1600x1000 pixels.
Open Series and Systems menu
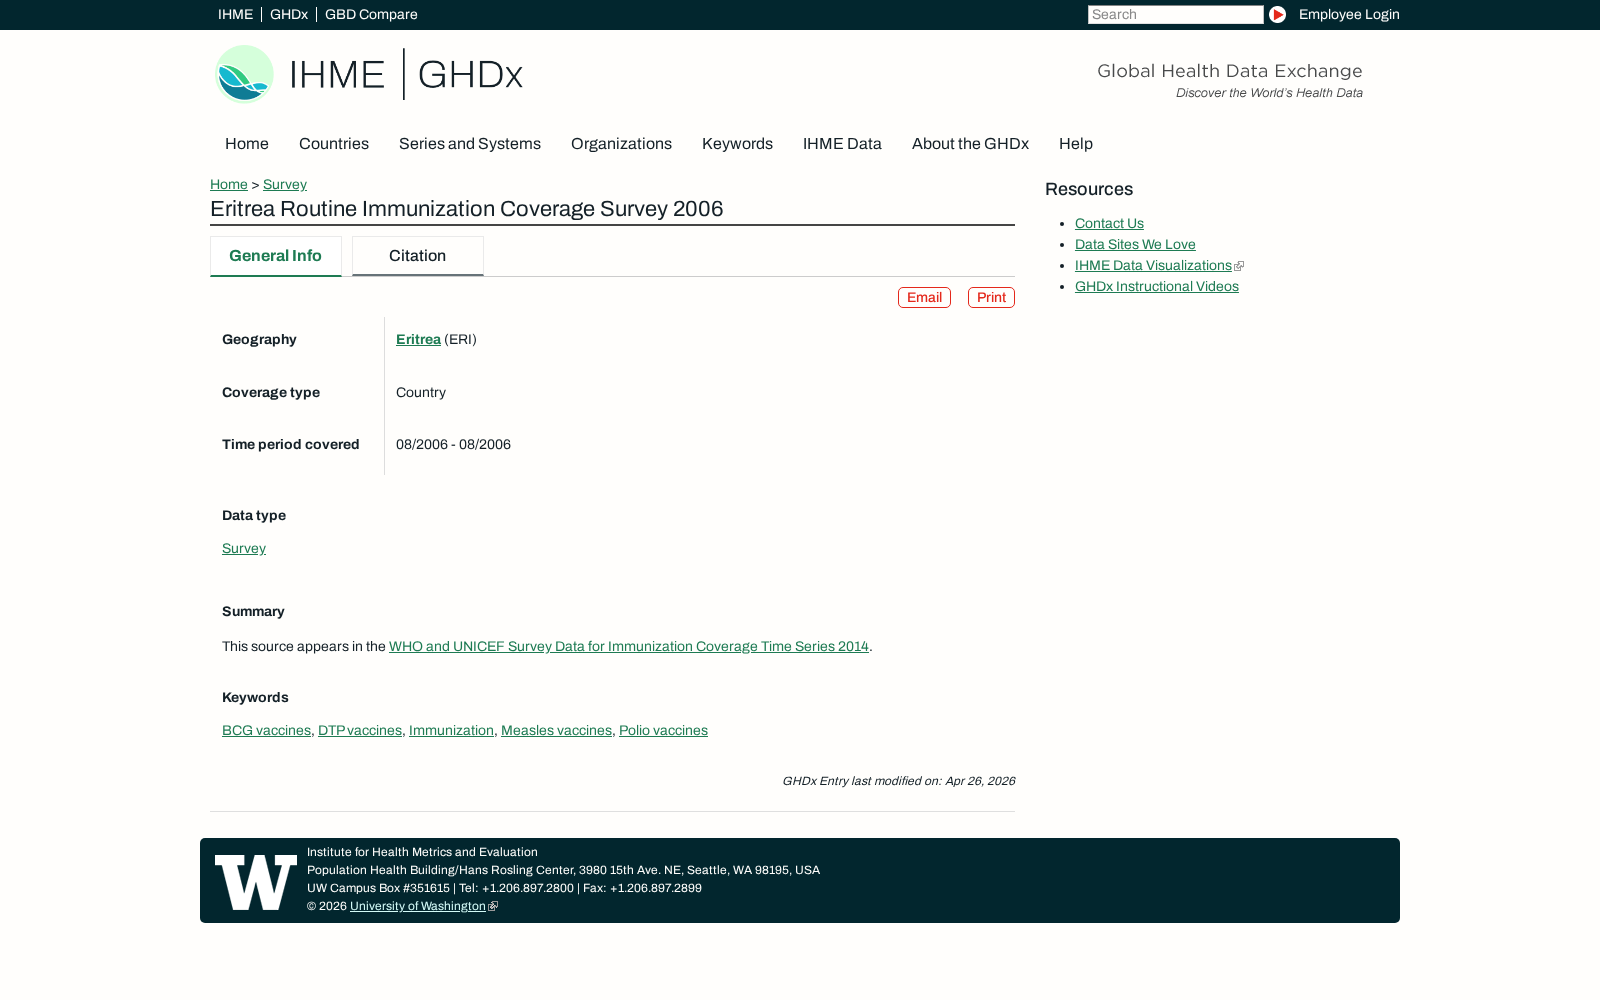(x=470, y=144)
